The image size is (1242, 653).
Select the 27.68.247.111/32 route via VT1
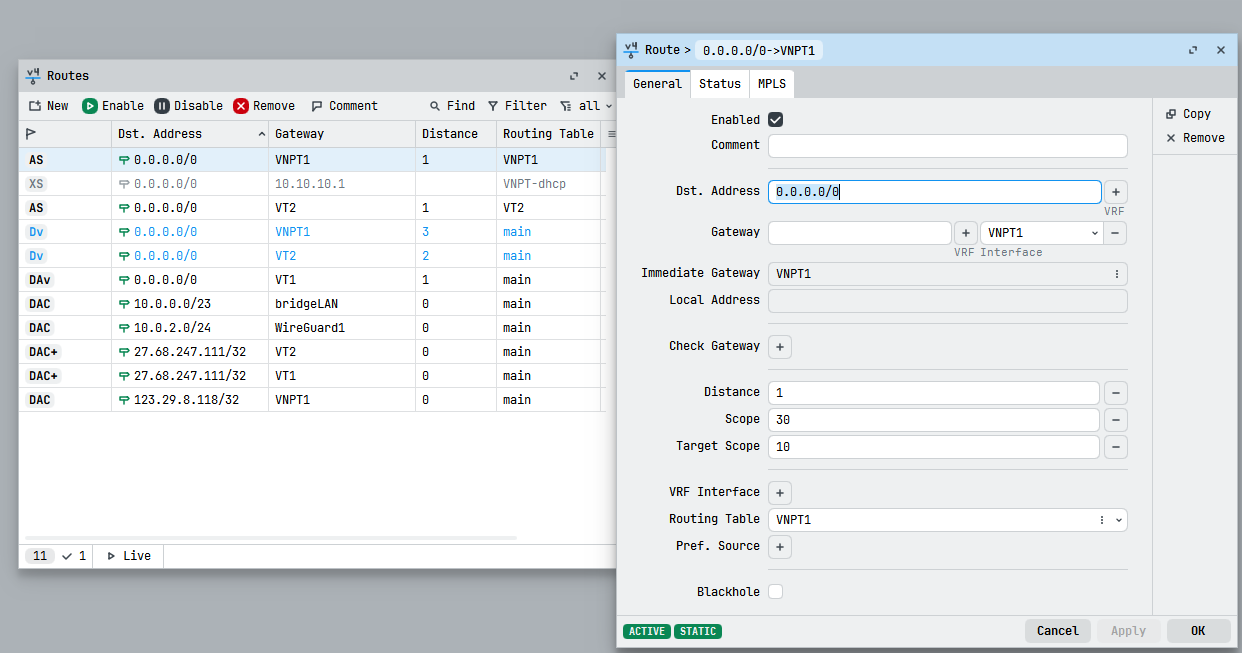[312, 376]
